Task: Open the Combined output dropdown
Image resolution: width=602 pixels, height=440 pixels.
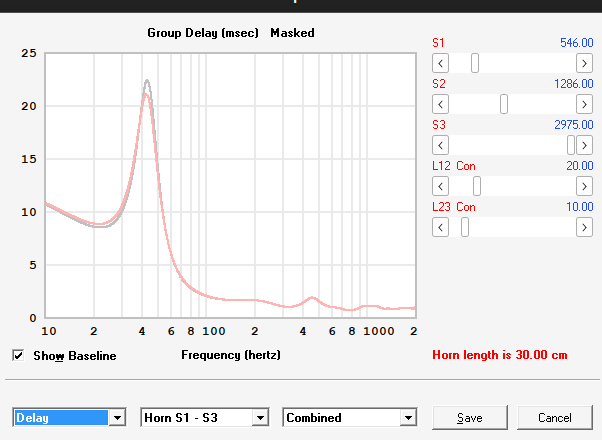Action: pyautogui.click(x=408, y=417)
